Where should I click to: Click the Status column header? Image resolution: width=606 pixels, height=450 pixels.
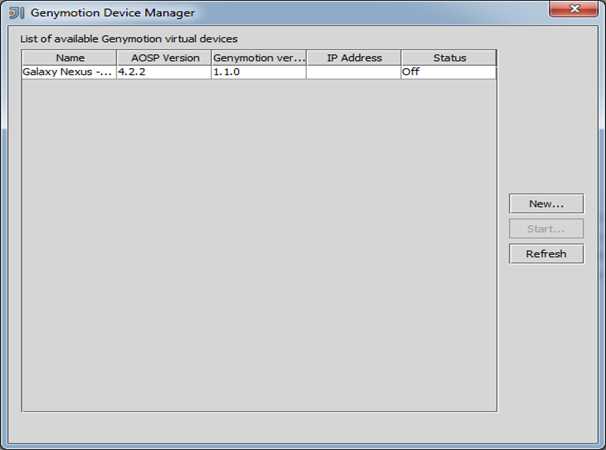449,58
